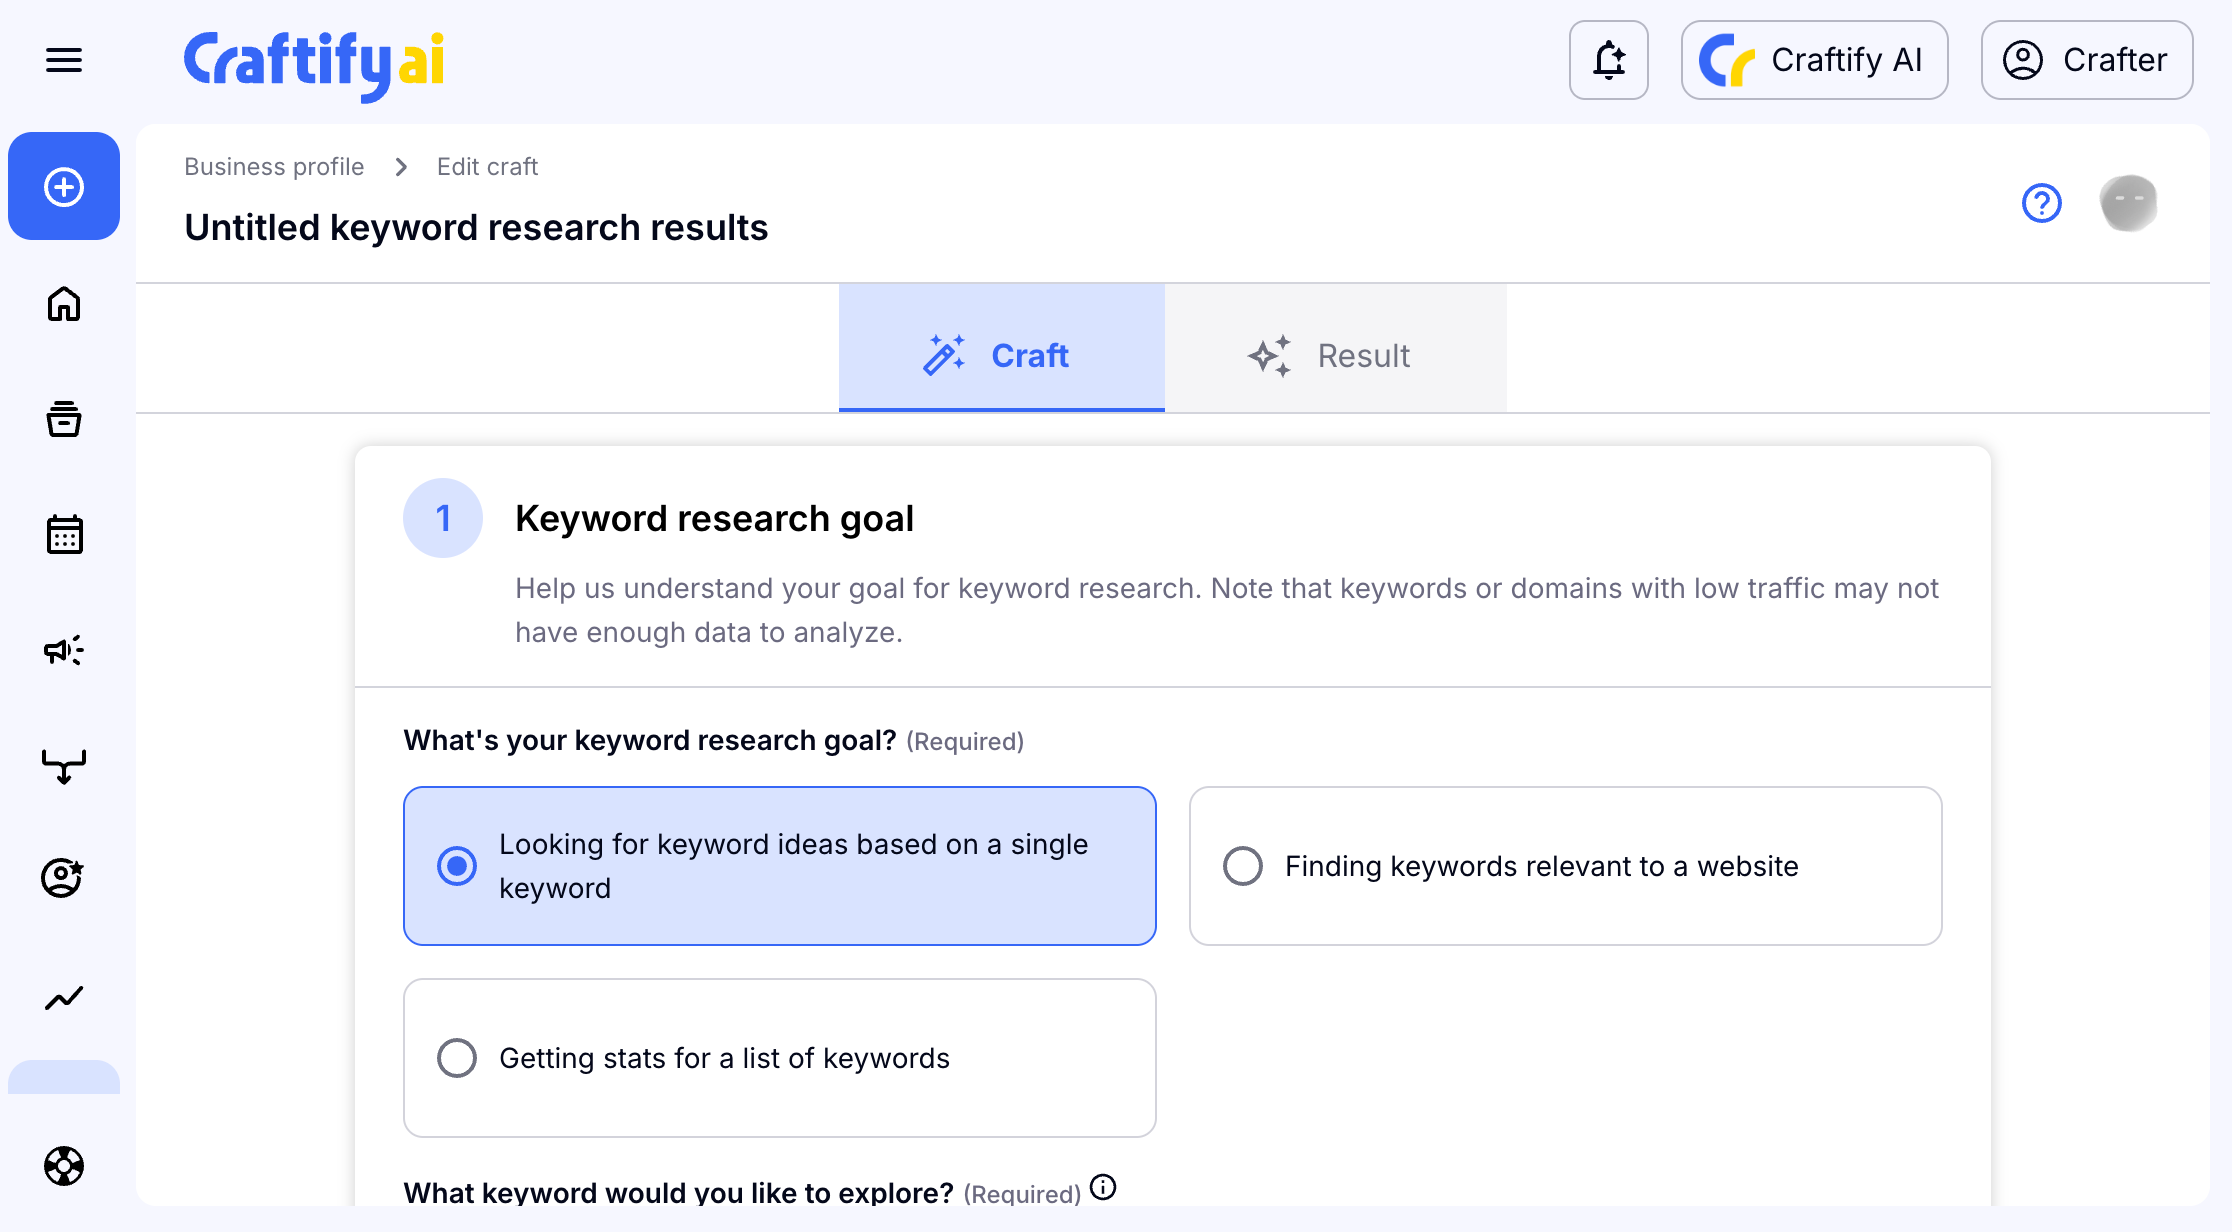Click the gray avatar thumbnail

(x=2128, y=203)
